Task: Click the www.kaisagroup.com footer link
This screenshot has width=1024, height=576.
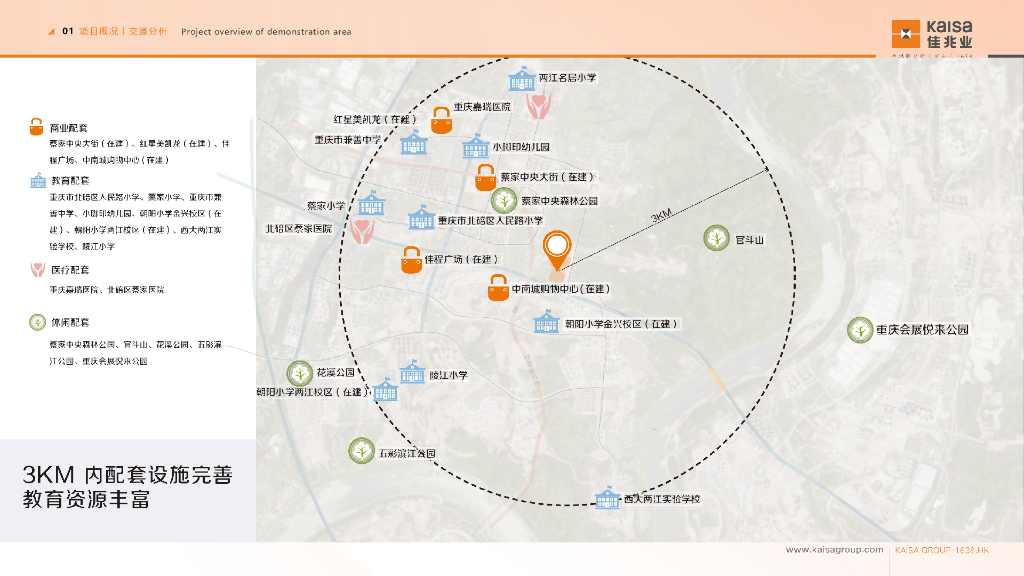Action: click(835, 550)
